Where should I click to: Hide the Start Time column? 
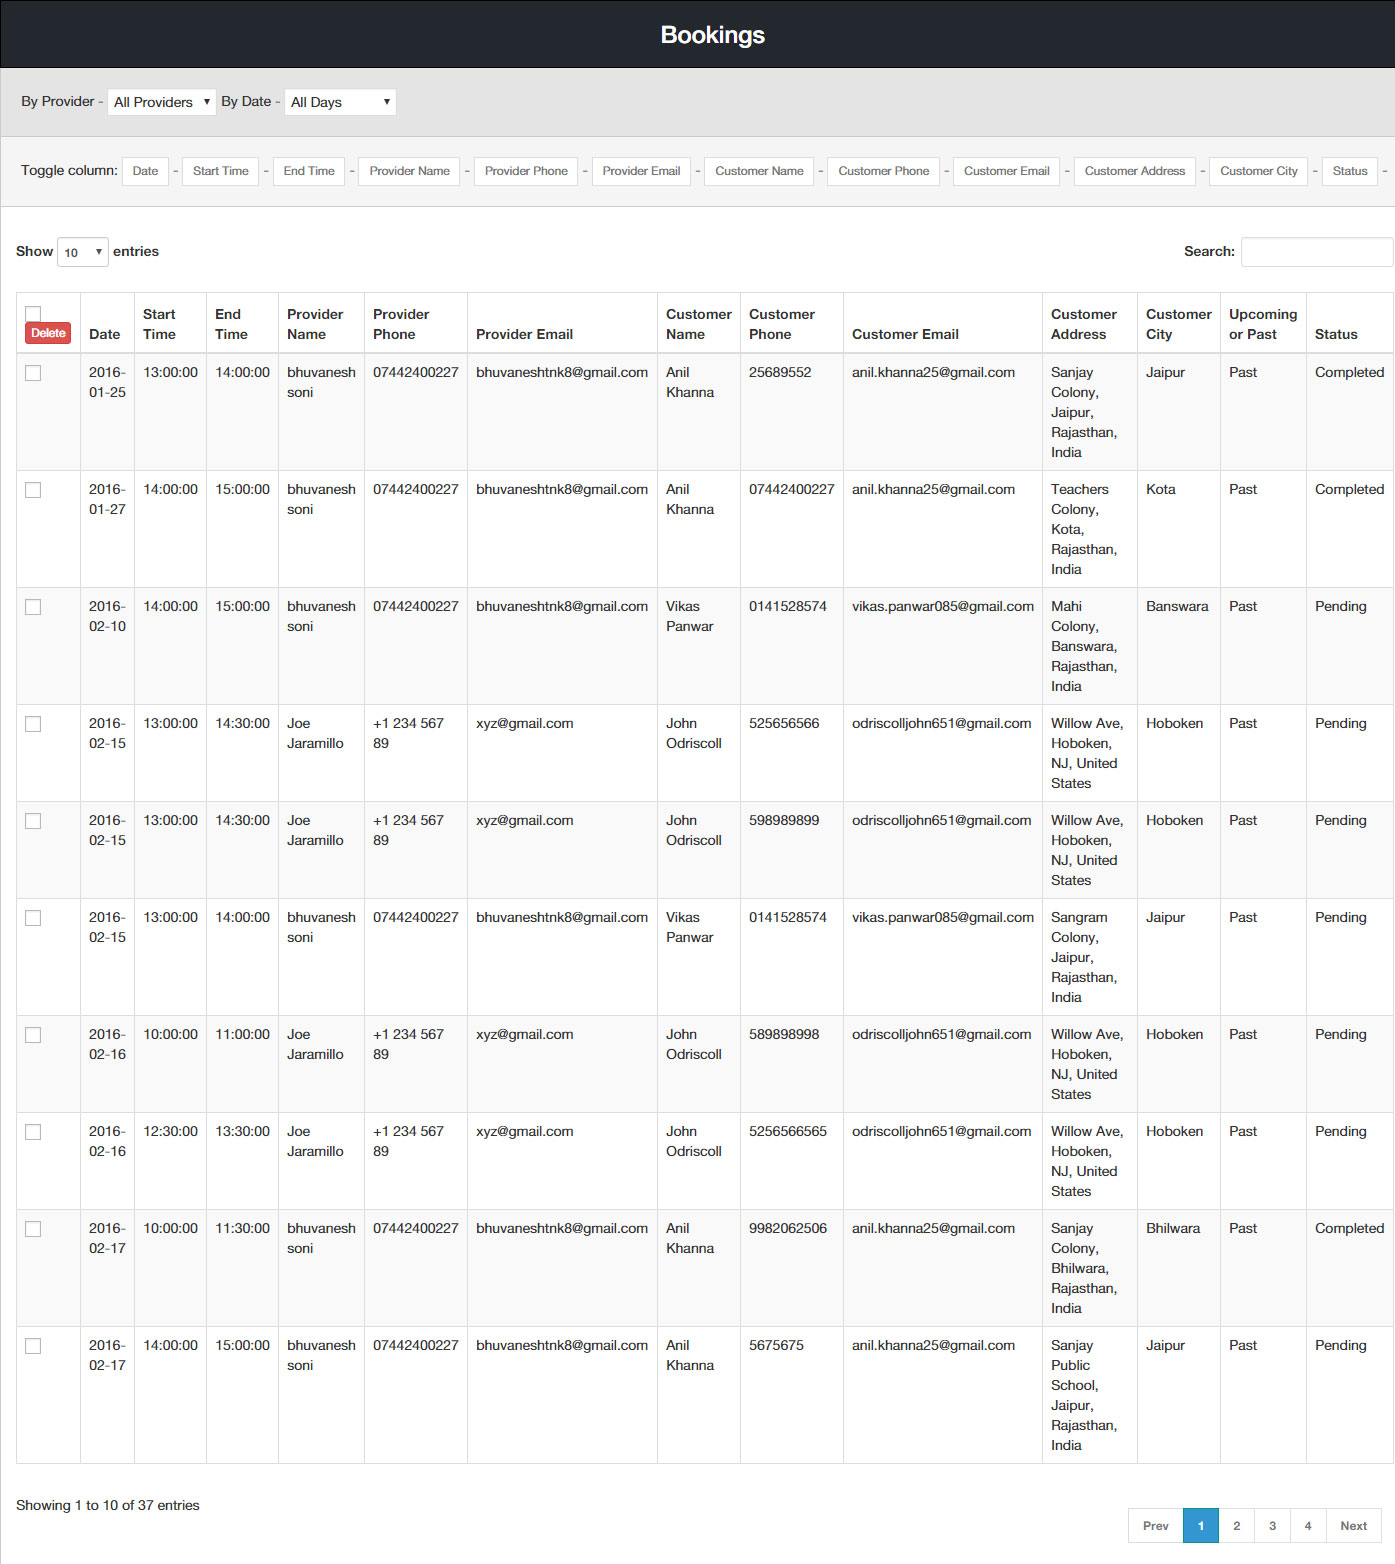tap(220, 171)
